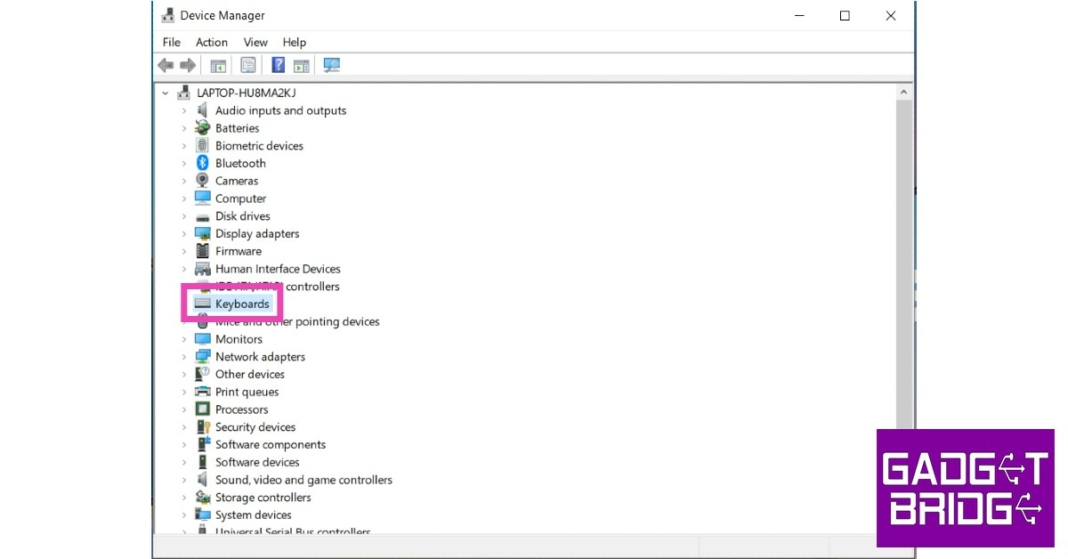Expand Audio inputs and outputs category
1068x559 pixels.
[184, 110]
